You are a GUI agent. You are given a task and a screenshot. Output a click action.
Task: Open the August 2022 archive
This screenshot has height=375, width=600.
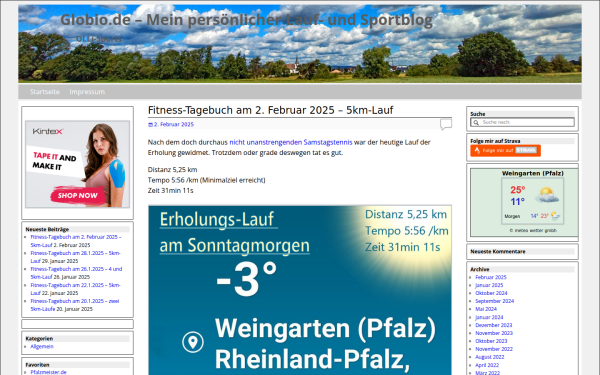pyautogui.click(x=490, y=357)
